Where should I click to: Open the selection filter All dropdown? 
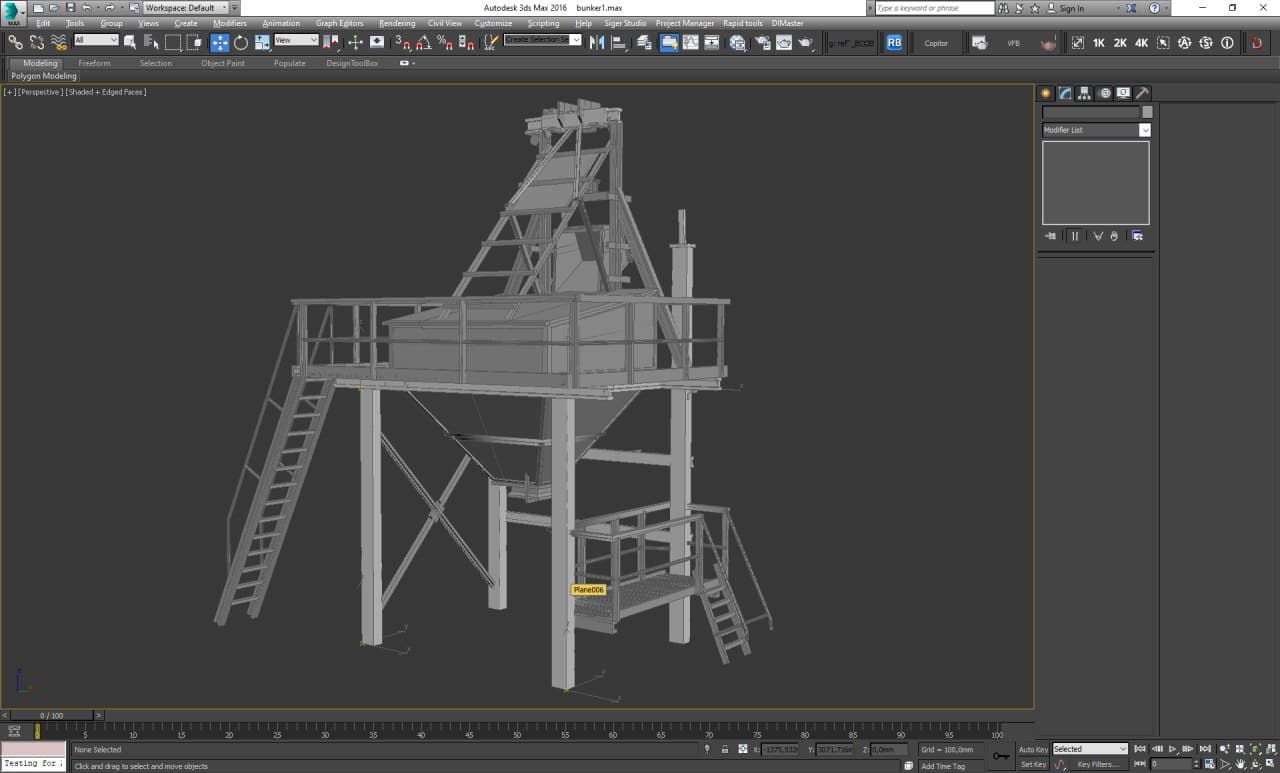click(96, 41)
